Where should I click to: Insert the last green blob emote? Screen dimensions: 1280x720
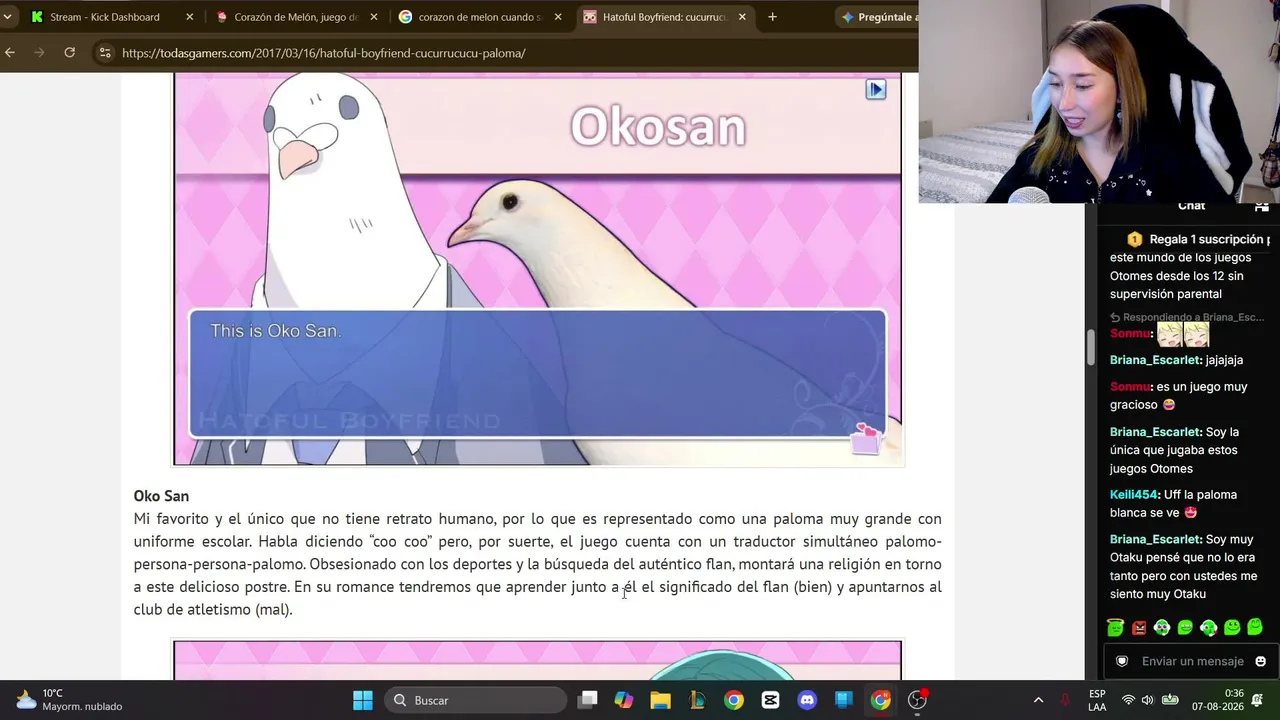(x=1255, y=628)
